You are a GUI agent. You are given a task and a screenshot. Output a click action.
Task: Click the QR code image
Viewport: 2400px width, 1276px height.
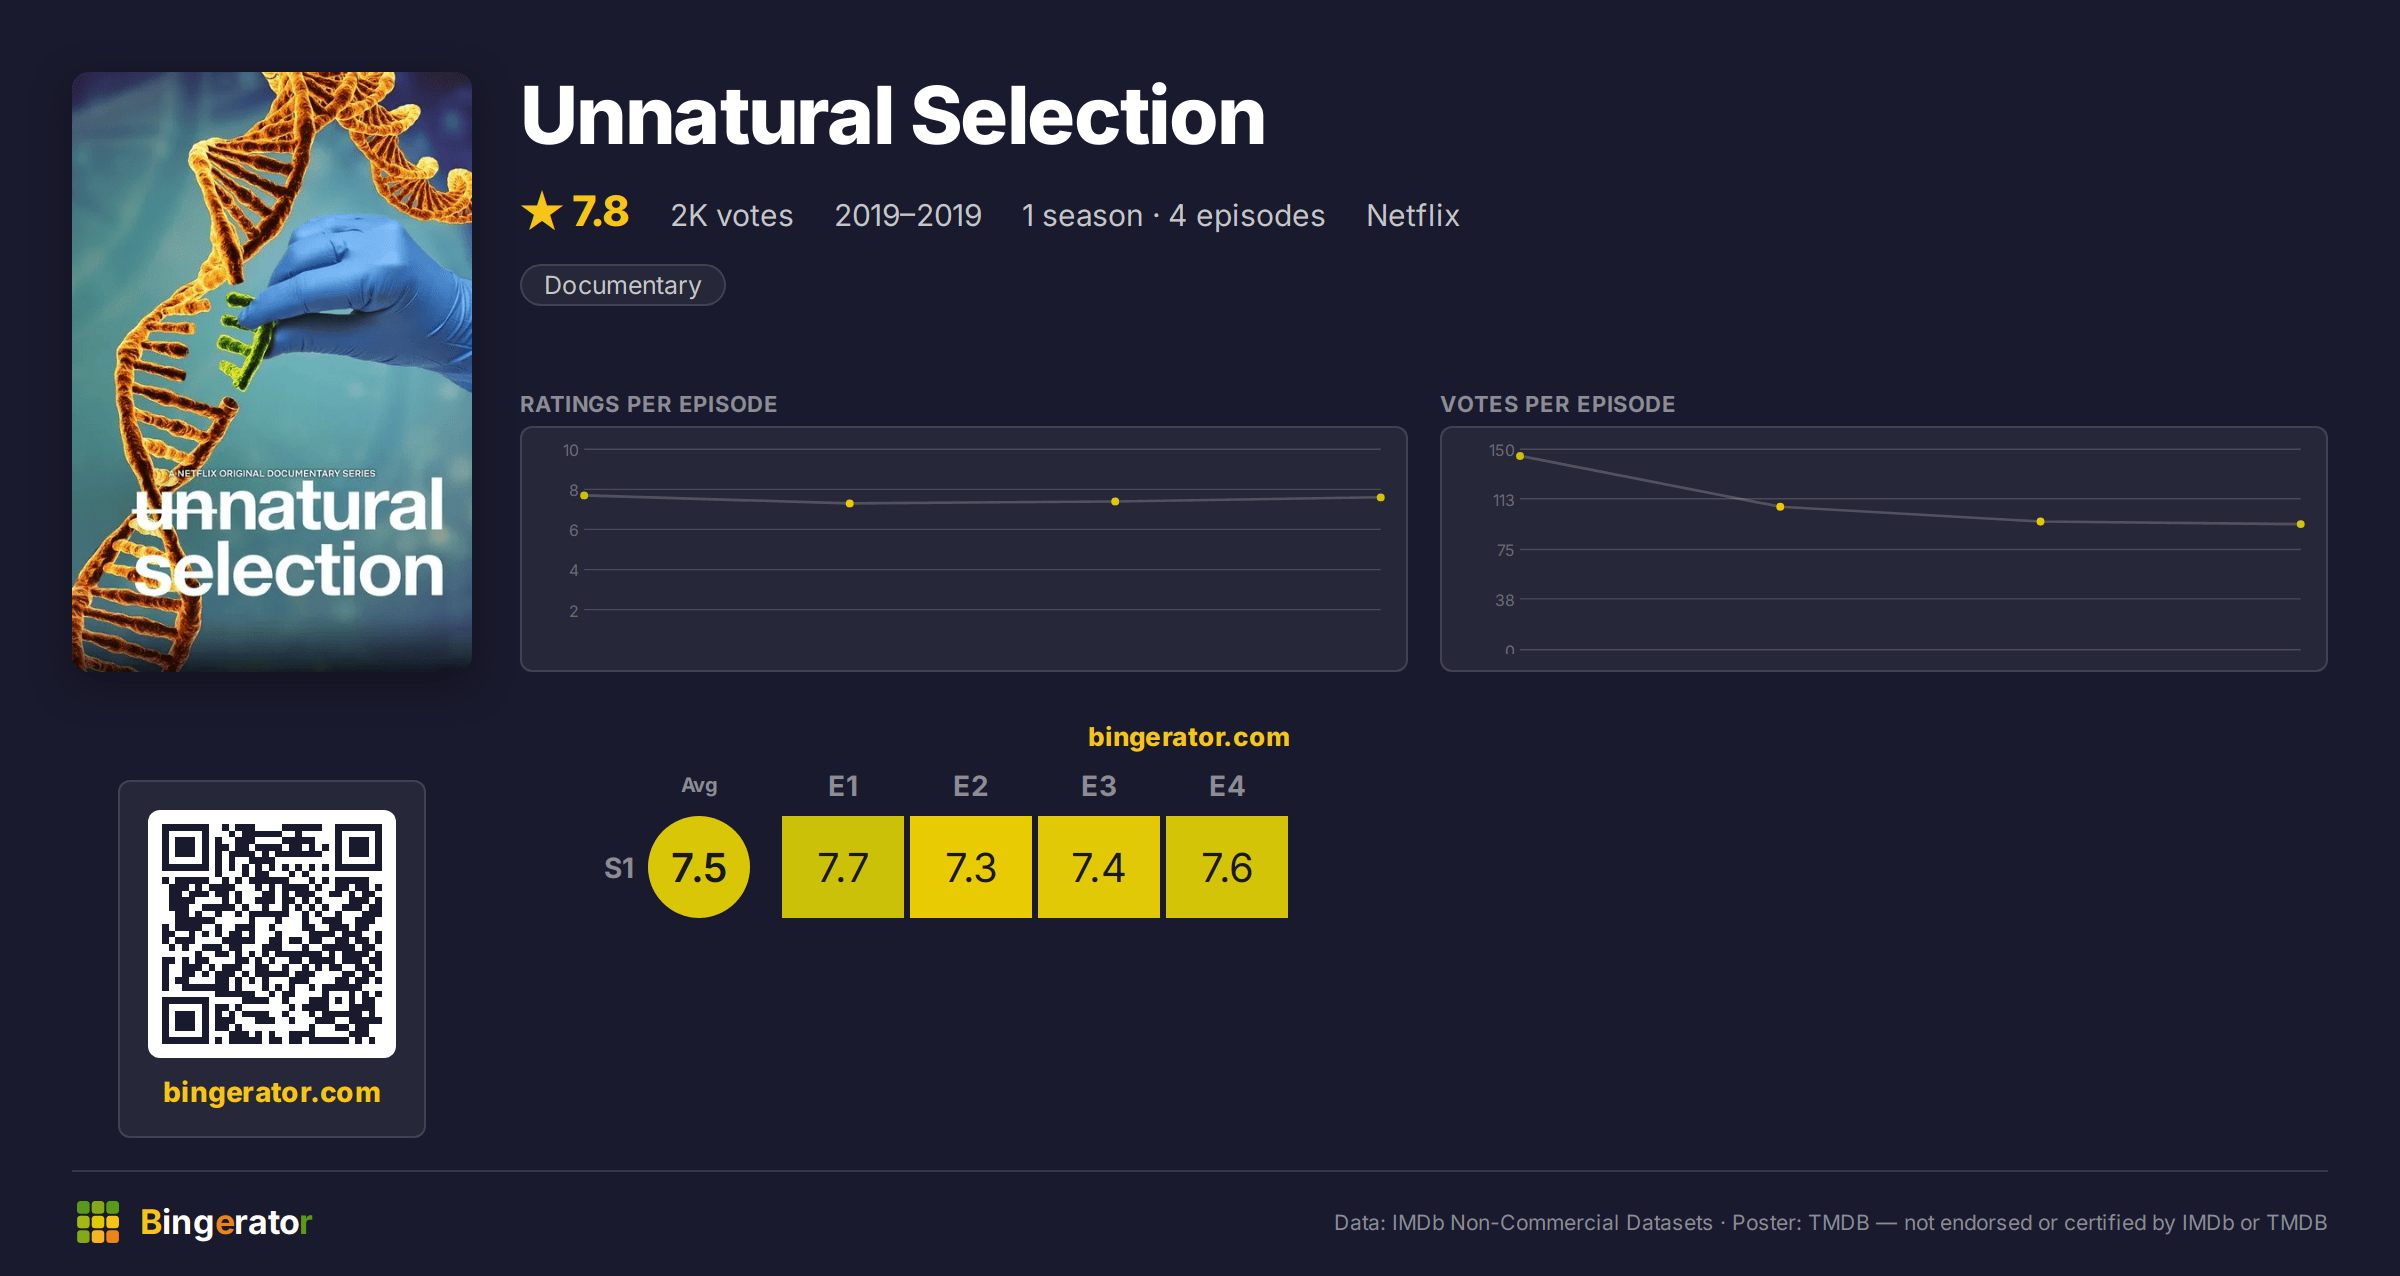click(272, 934)
